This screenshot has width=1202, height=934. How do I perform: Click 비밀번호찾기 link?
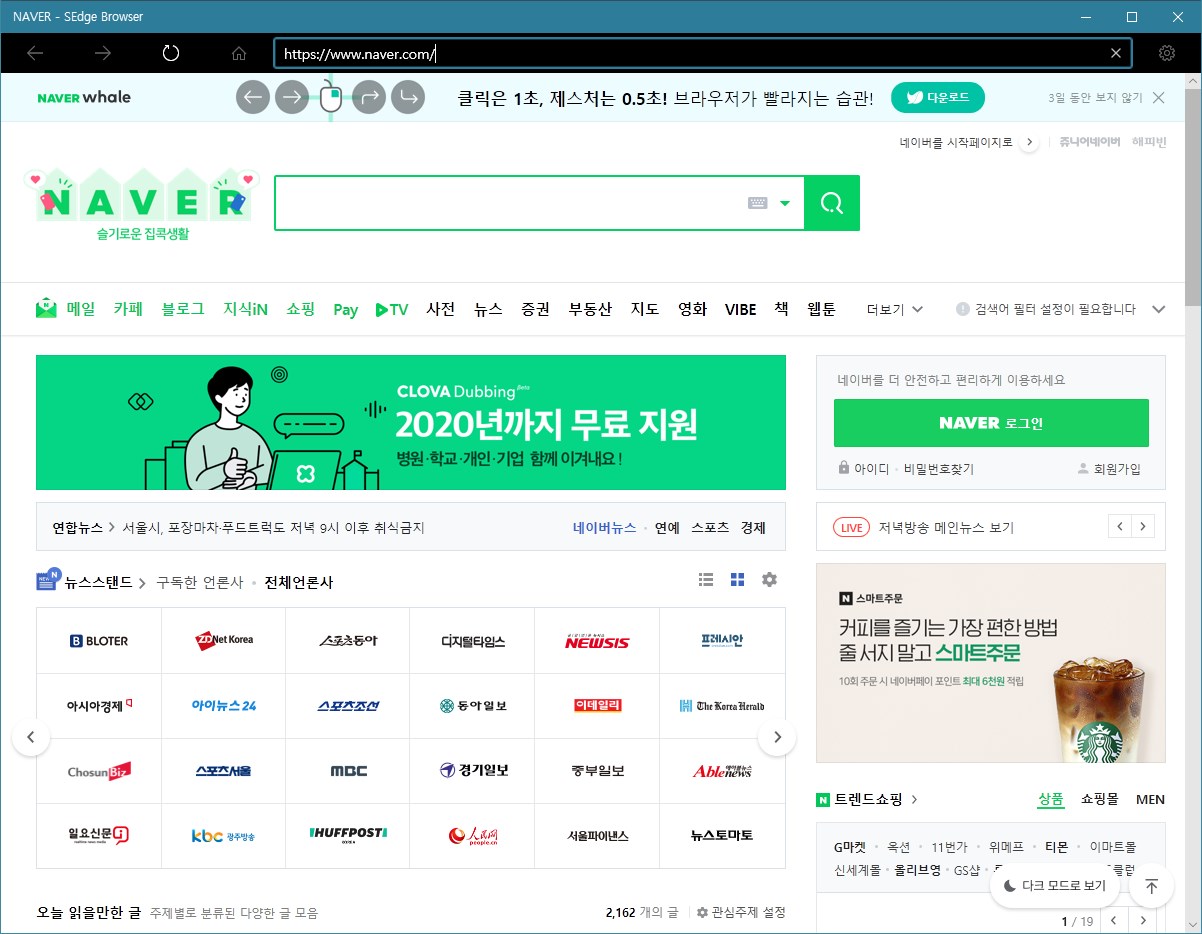point(939,468)
